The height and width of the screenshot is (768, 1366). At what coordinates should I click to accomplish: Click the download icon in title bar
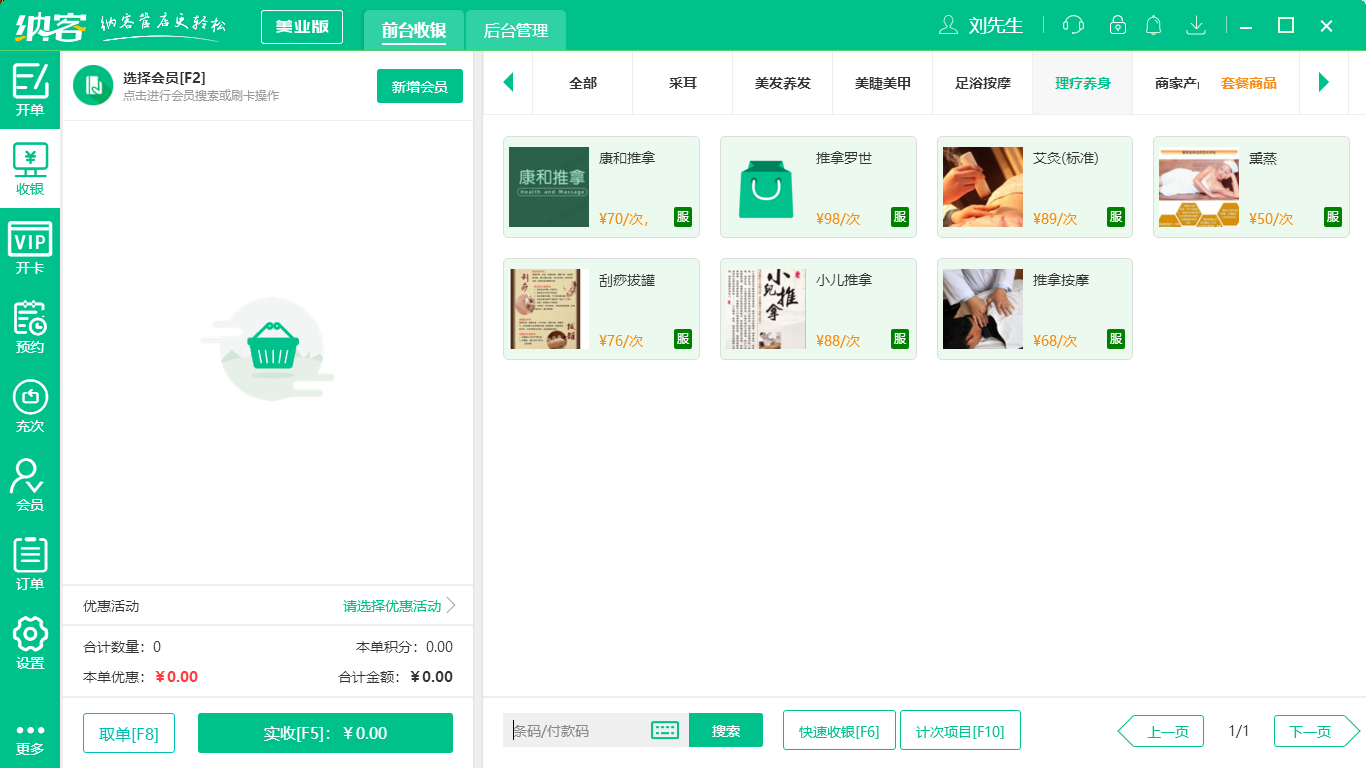pyautogui.click(x=1195, y=25)
